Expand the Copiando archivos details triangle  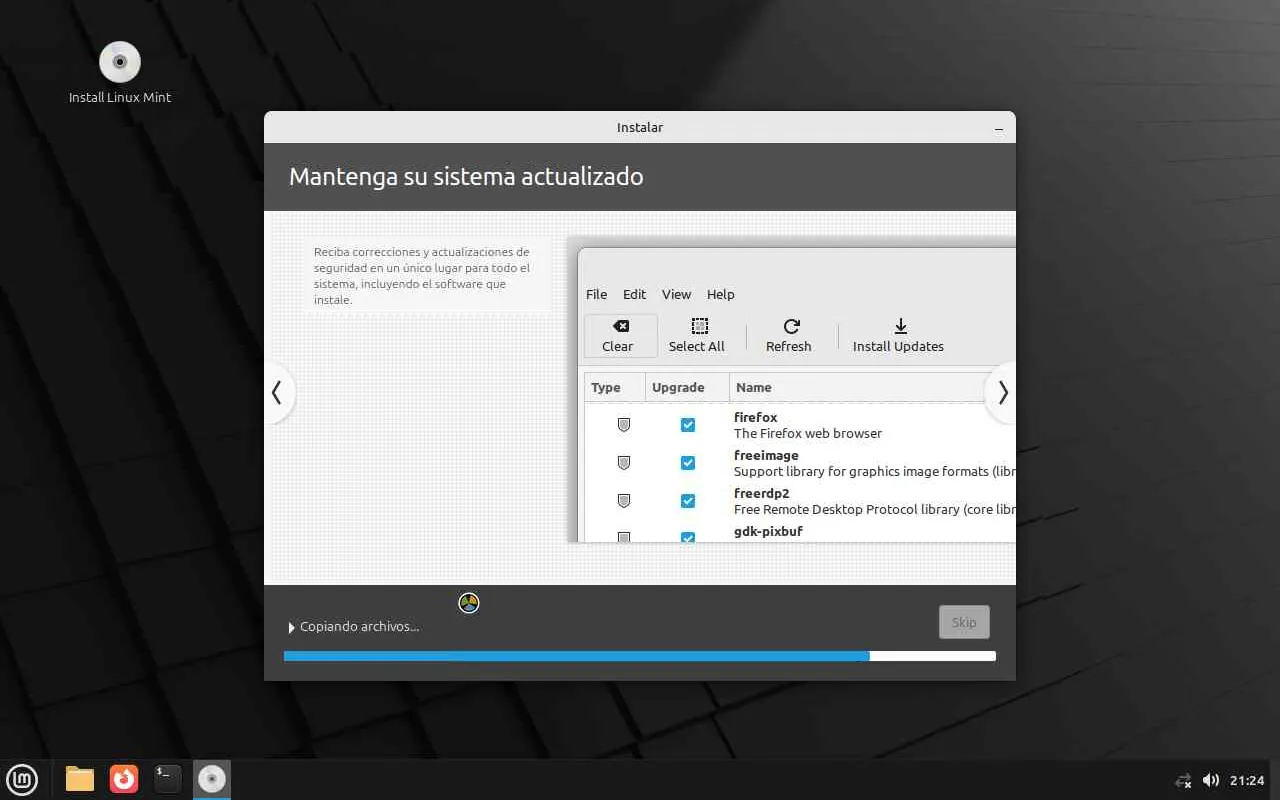click(x=292, y=627)
